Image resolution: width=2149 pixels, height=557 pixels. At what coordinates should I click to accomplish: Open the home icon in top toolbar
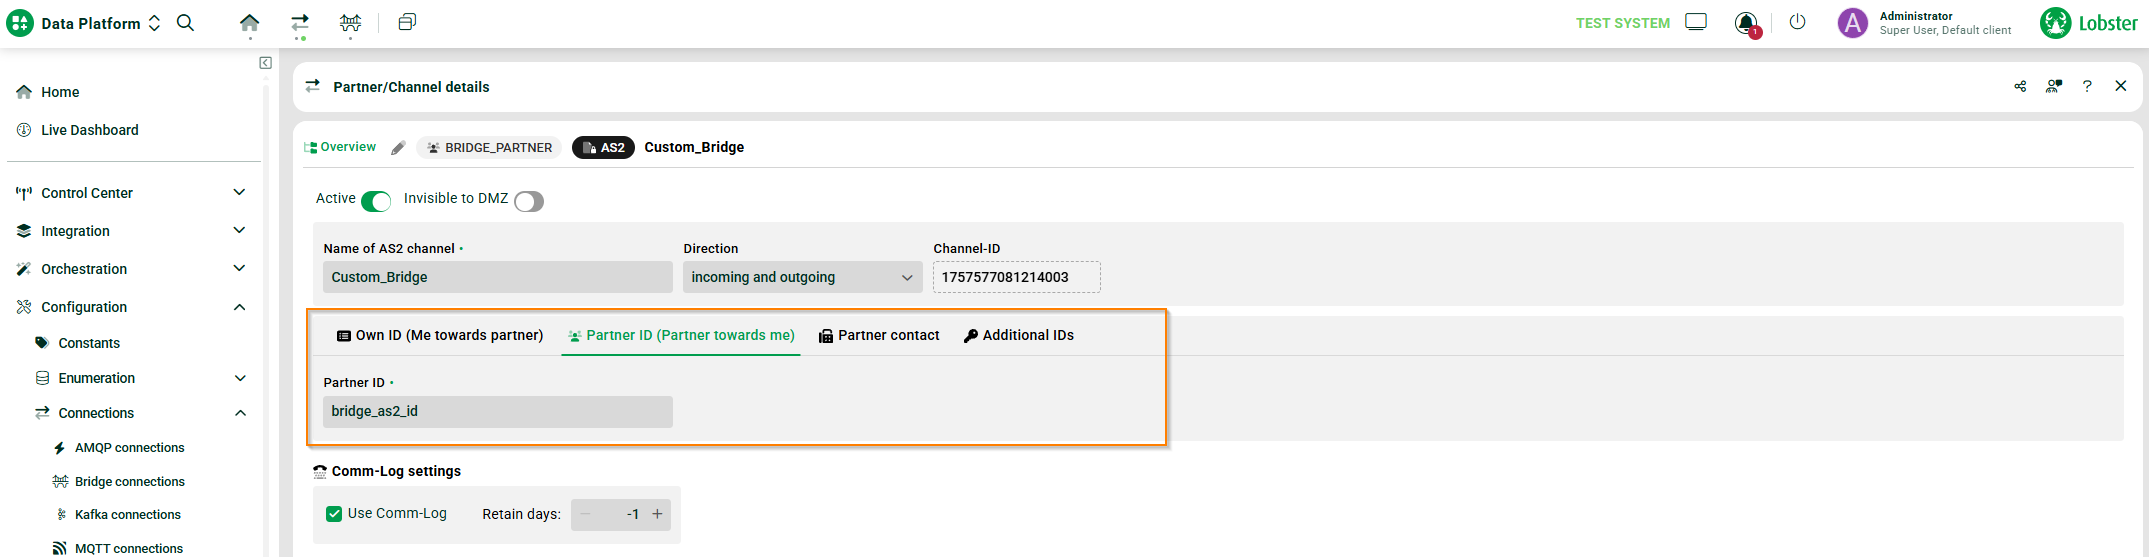click(249, 22)
